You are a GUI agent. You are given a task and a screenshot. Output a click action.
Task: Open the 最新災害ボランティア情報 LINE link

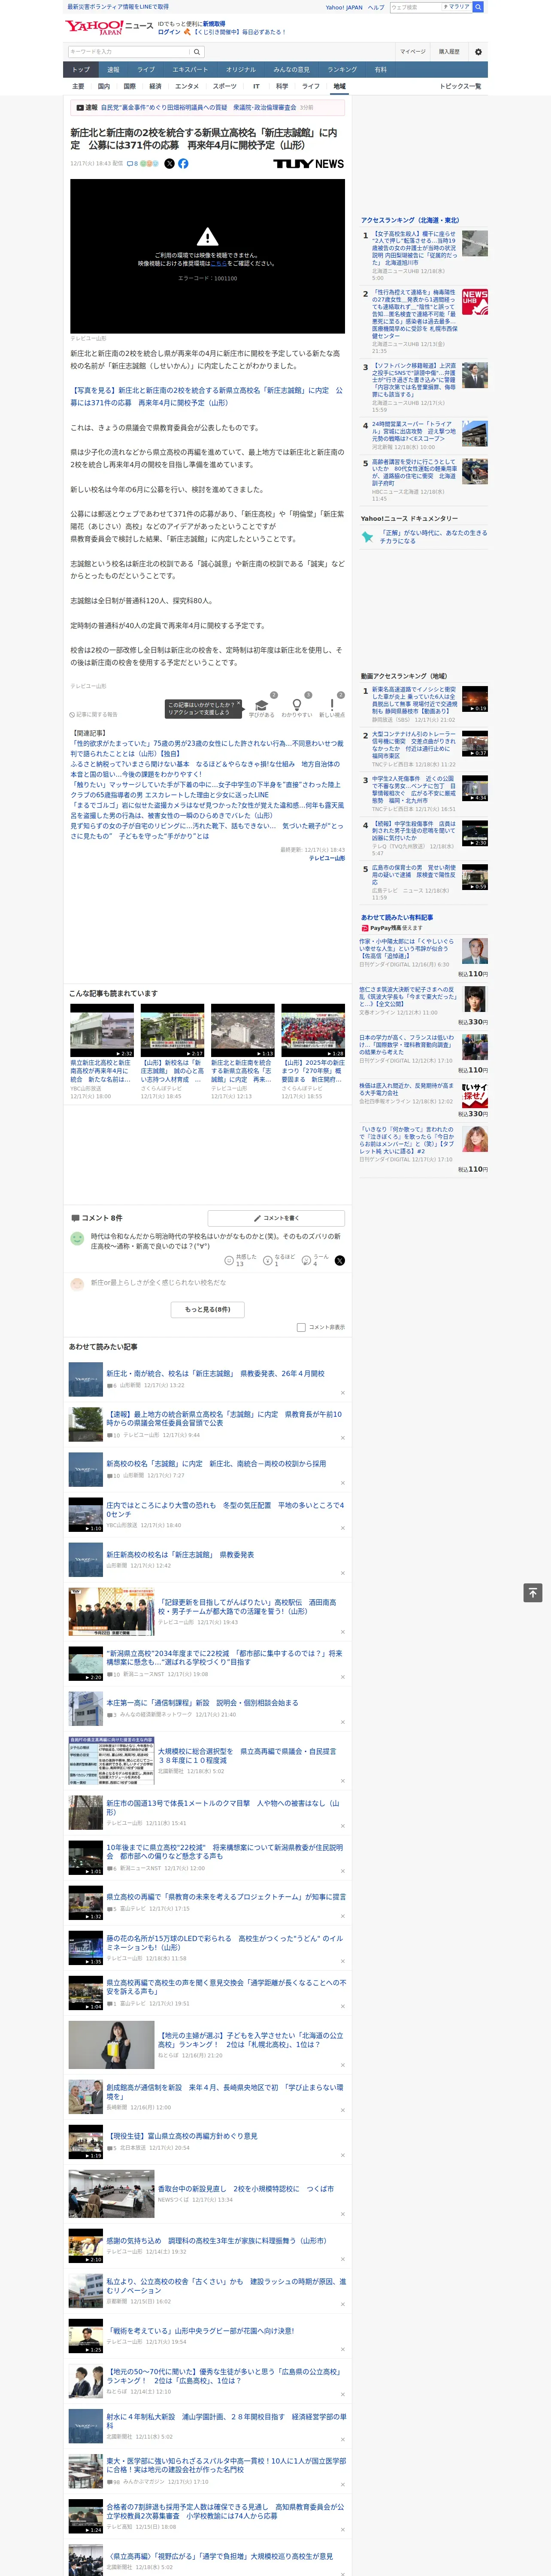[x=117, y=7]
